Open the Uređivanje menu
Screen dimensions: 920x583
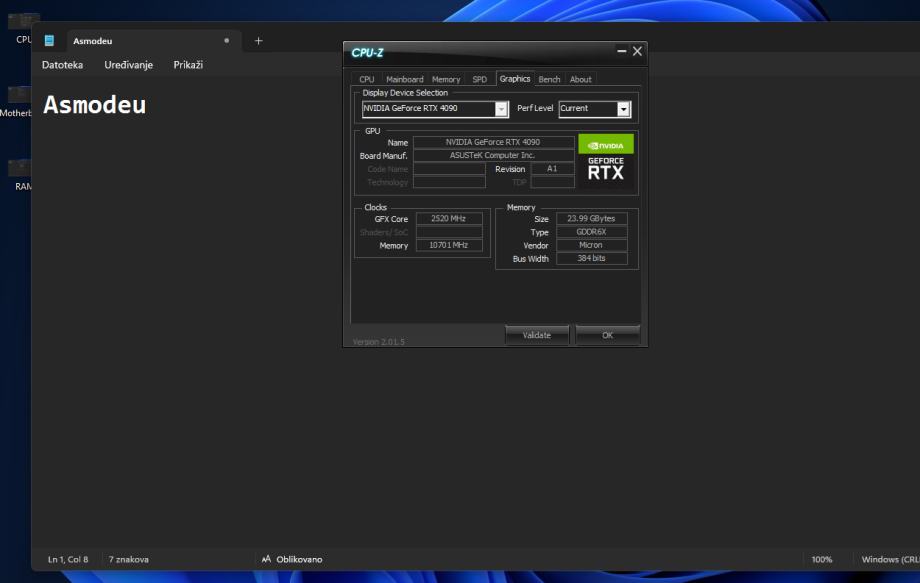point(128,65)
